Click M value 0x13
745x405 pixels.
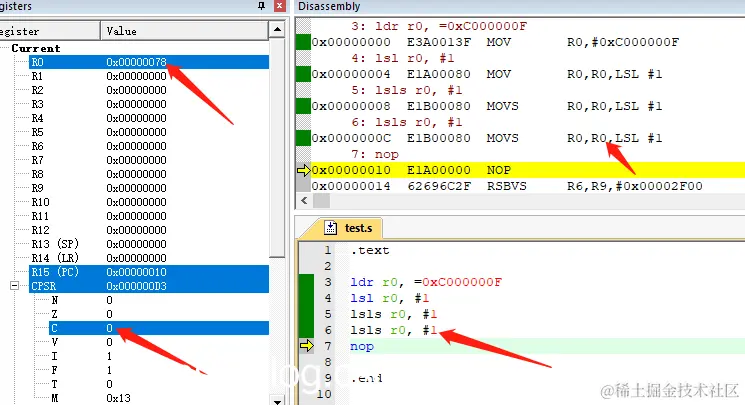(x=118, y=398)
